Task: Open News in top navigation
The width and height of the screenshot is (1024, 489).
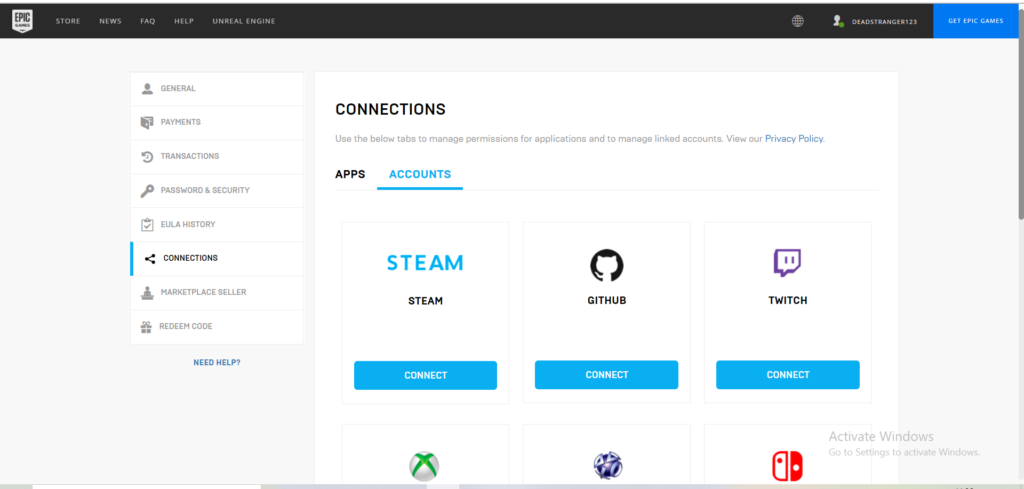Action: point(110,21)
